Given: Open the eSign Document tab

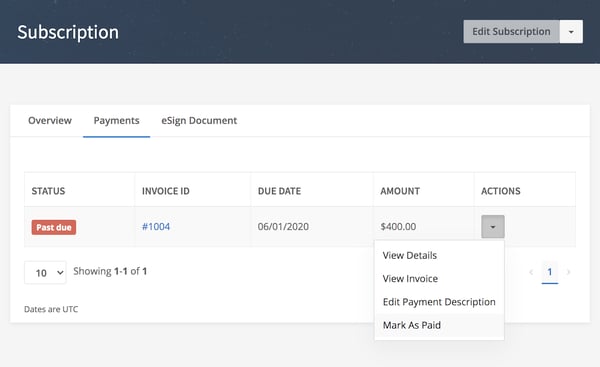Looking at the screenshot, I should coord(199,121).
